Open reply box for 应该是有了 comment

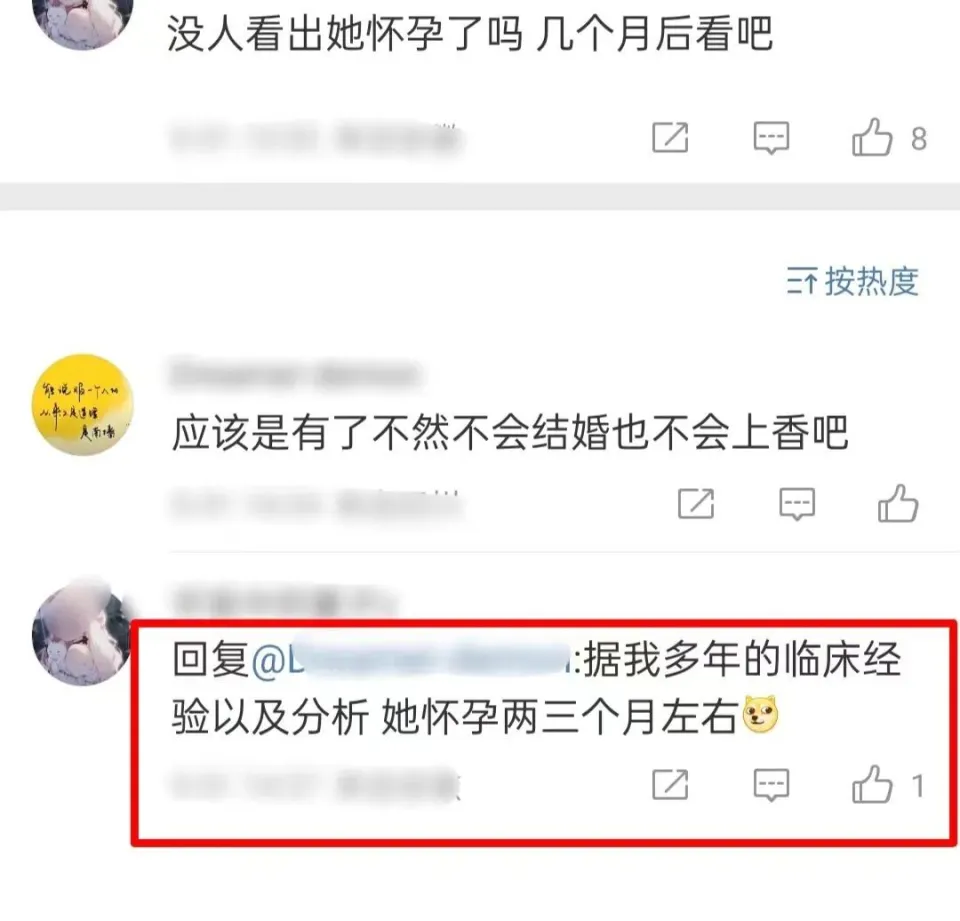pos(797,504)
